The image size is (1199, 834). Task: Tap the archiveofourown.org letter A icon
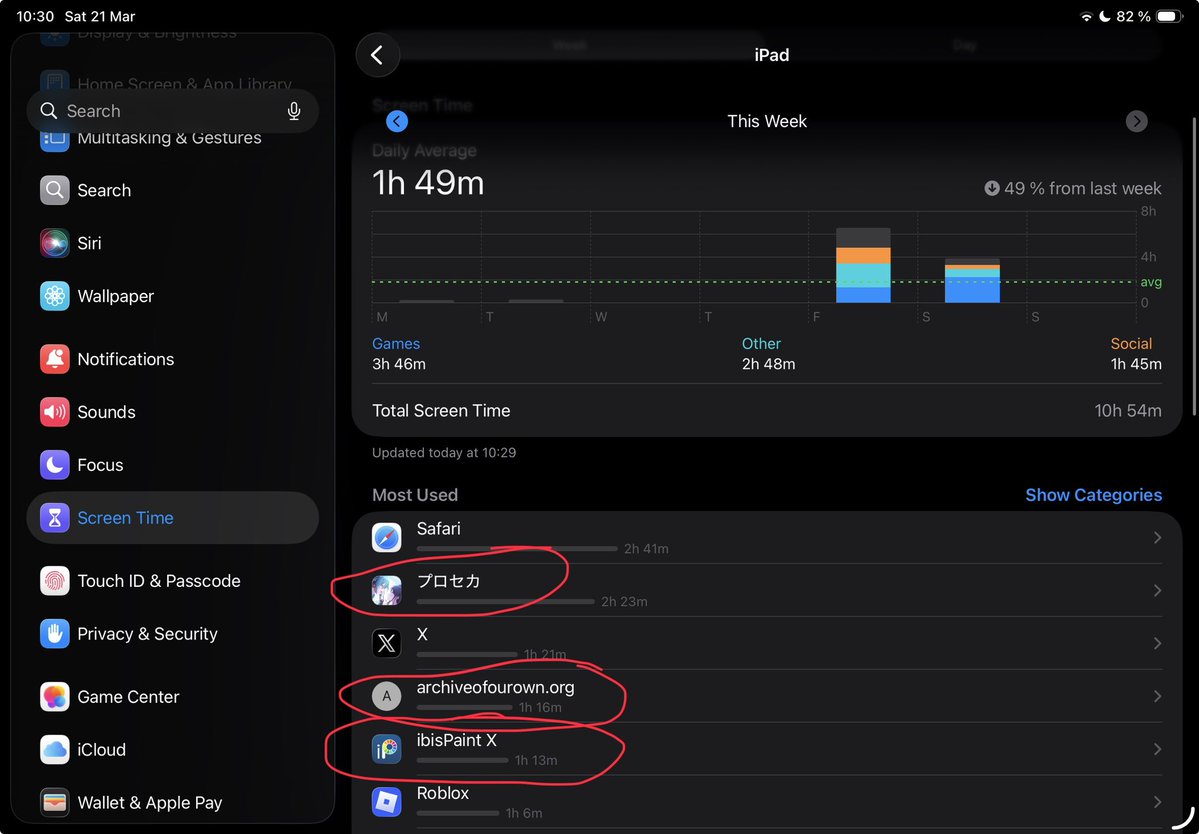[x=386, y=696]
